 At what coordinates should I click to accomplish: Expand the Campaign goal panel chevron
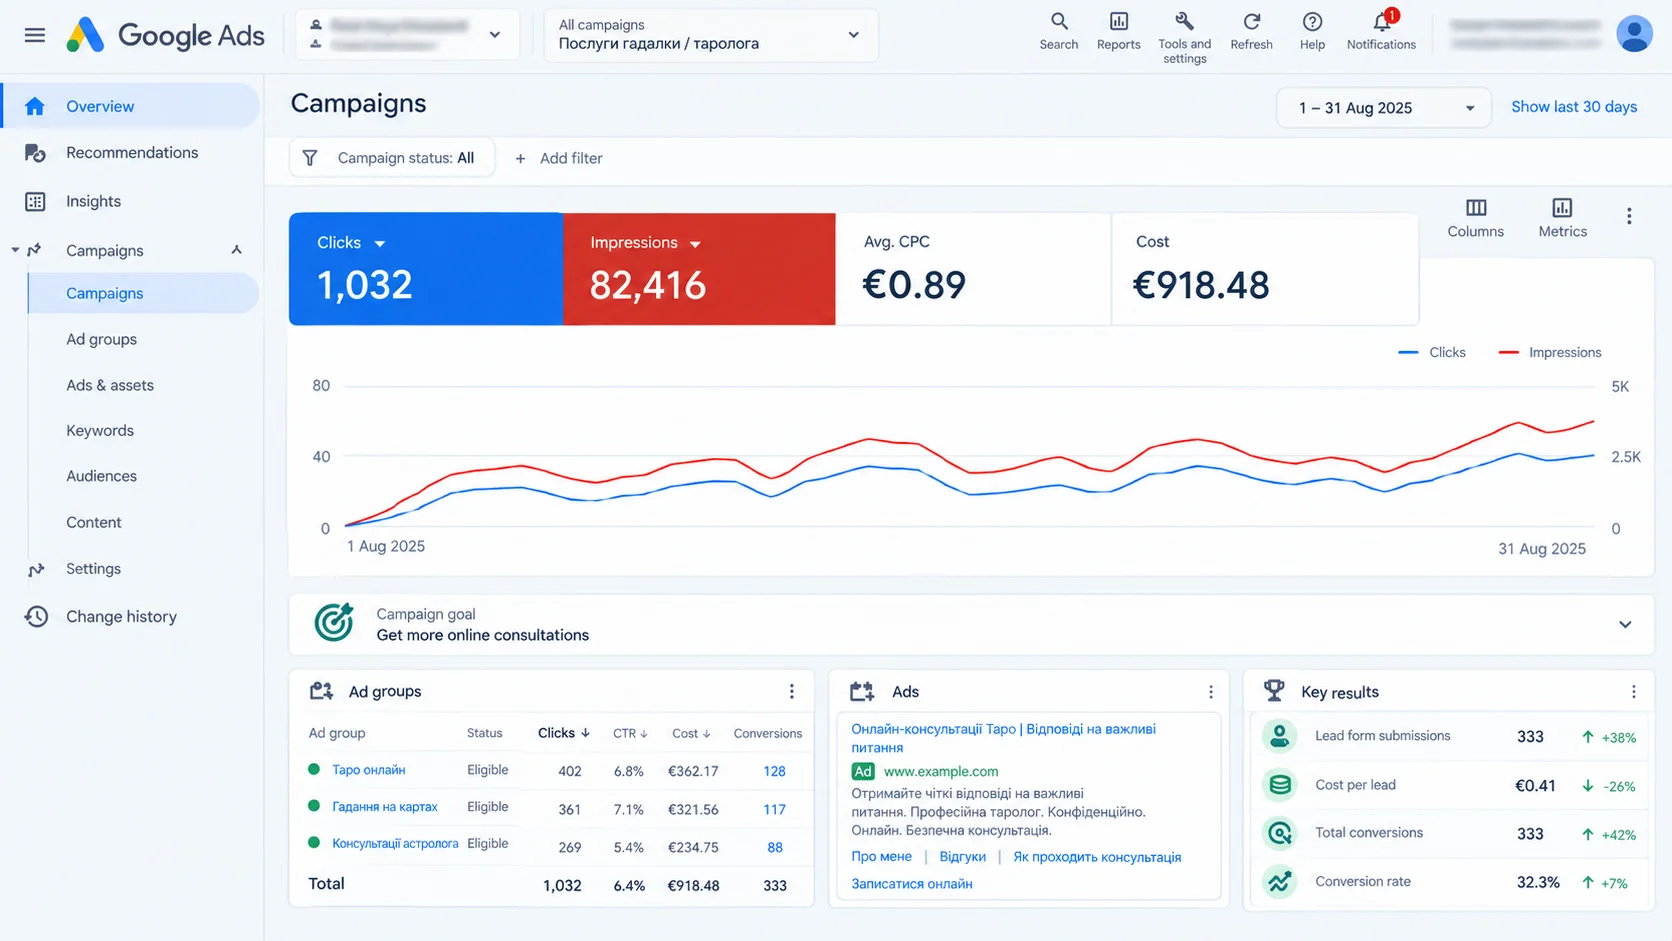coord(1625,624)
